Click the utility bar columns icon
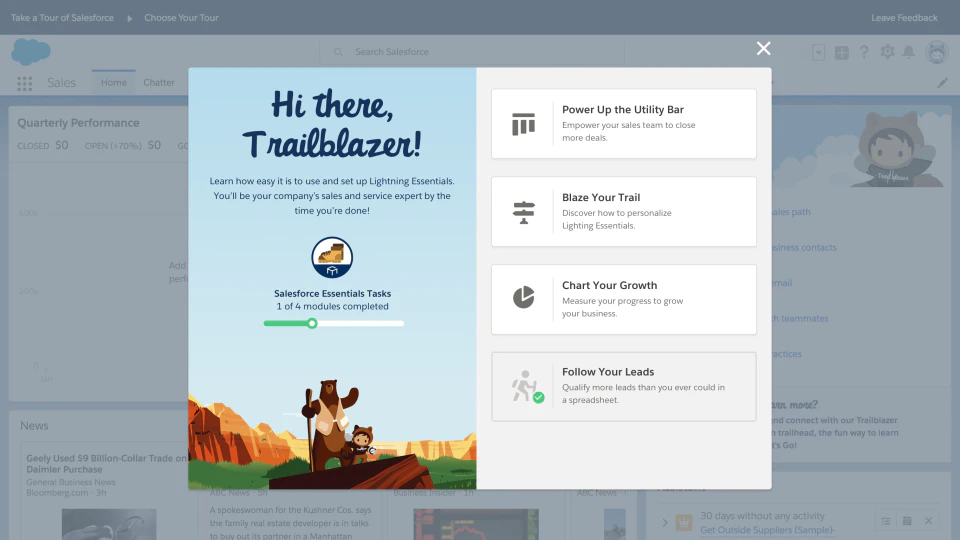Image resolution: width=960 pixels, height=540 pixels. 523,124
